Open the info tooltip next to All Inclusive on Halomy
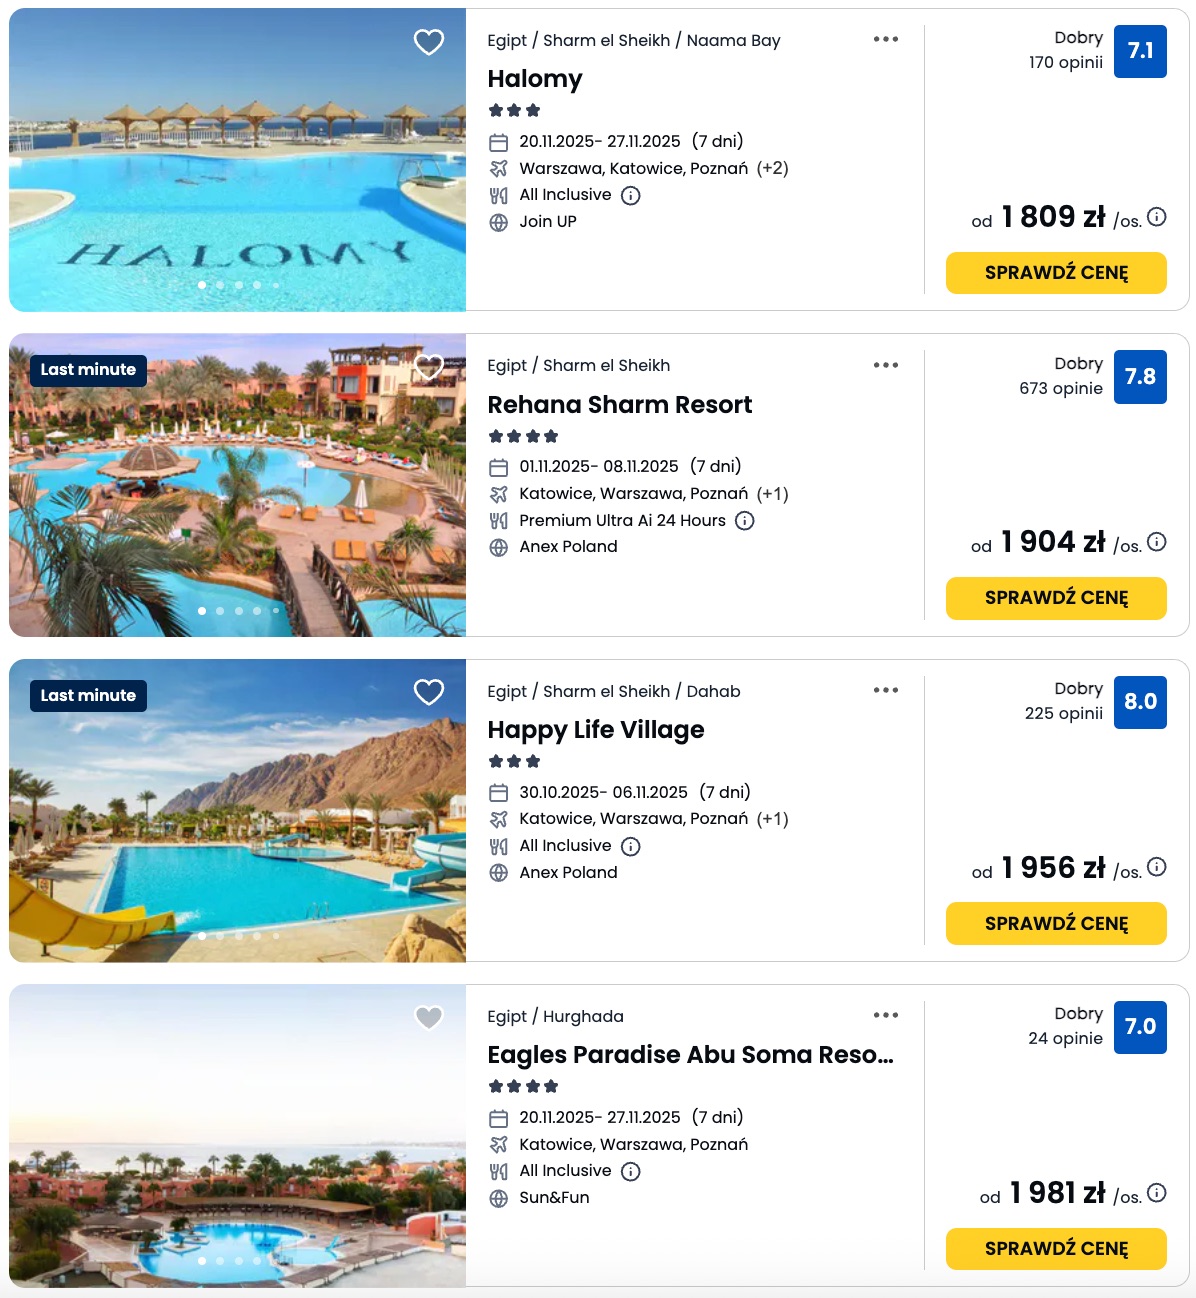Viewport: 1196px width, 1298px height. pyautogui.click(x=630, y=195)
